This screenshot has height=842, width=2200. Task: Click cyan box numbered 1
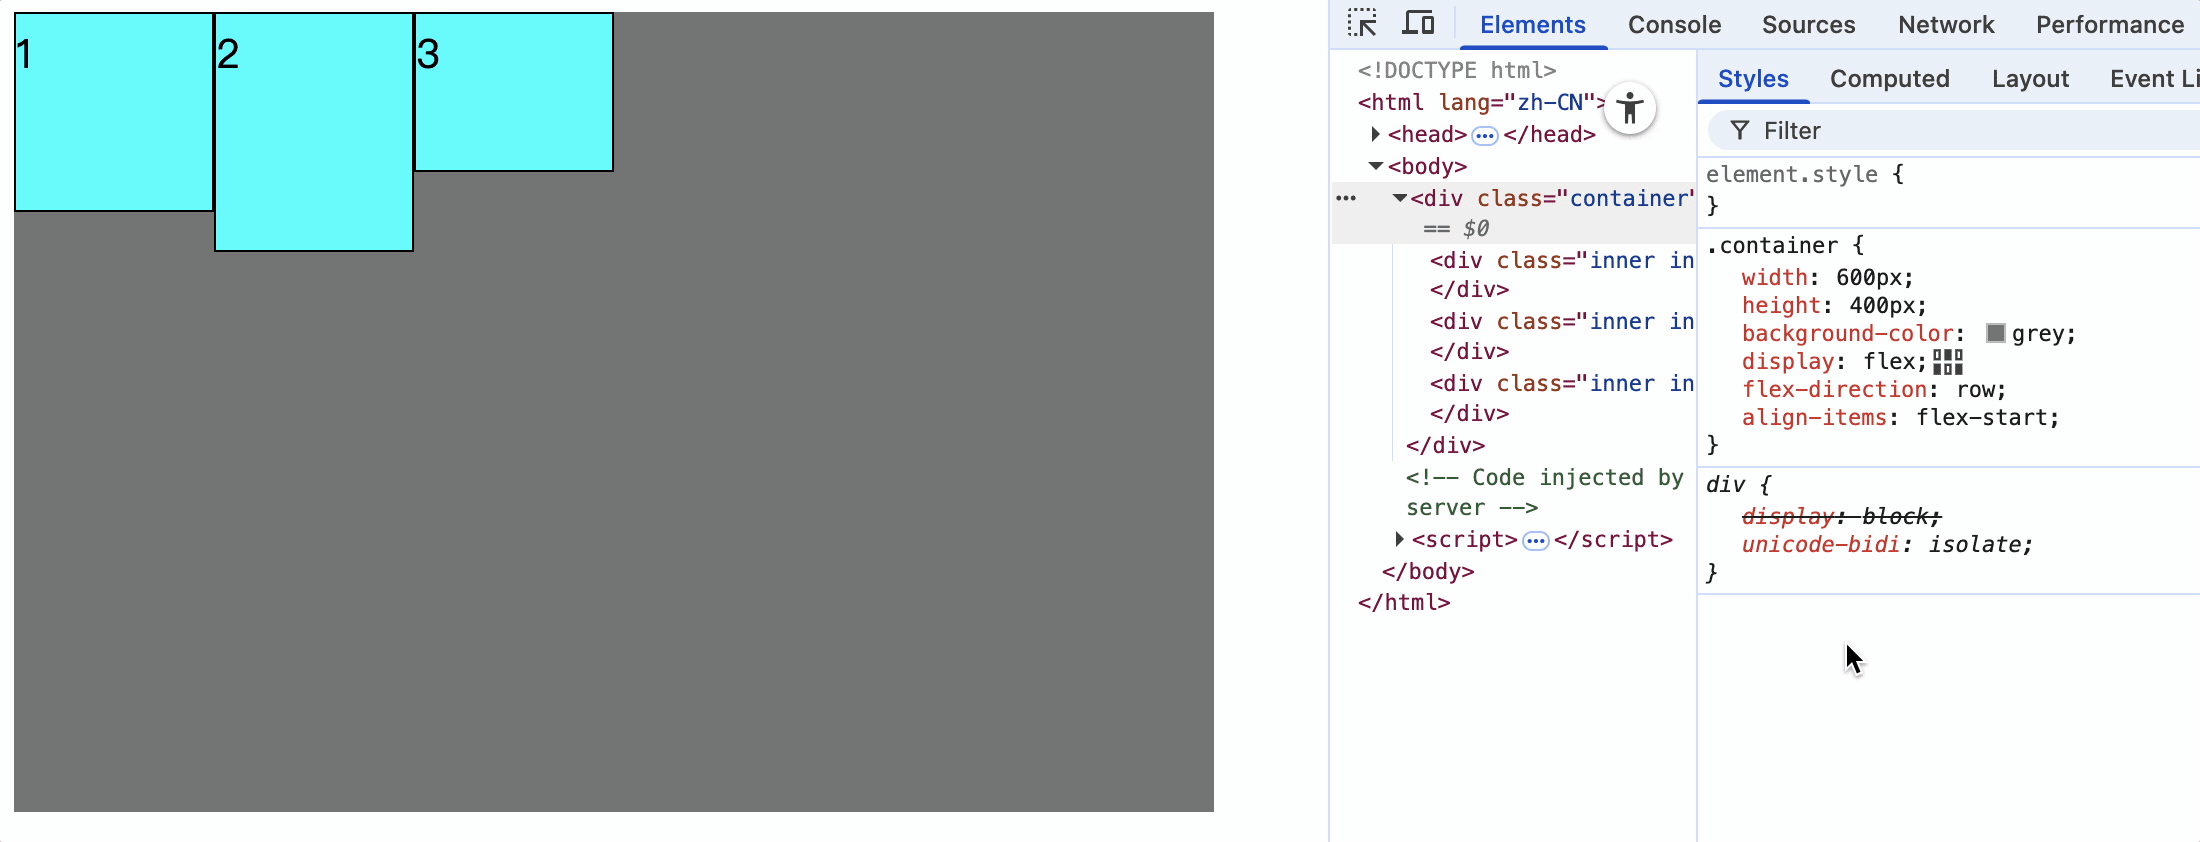click(x=114, y=112)
